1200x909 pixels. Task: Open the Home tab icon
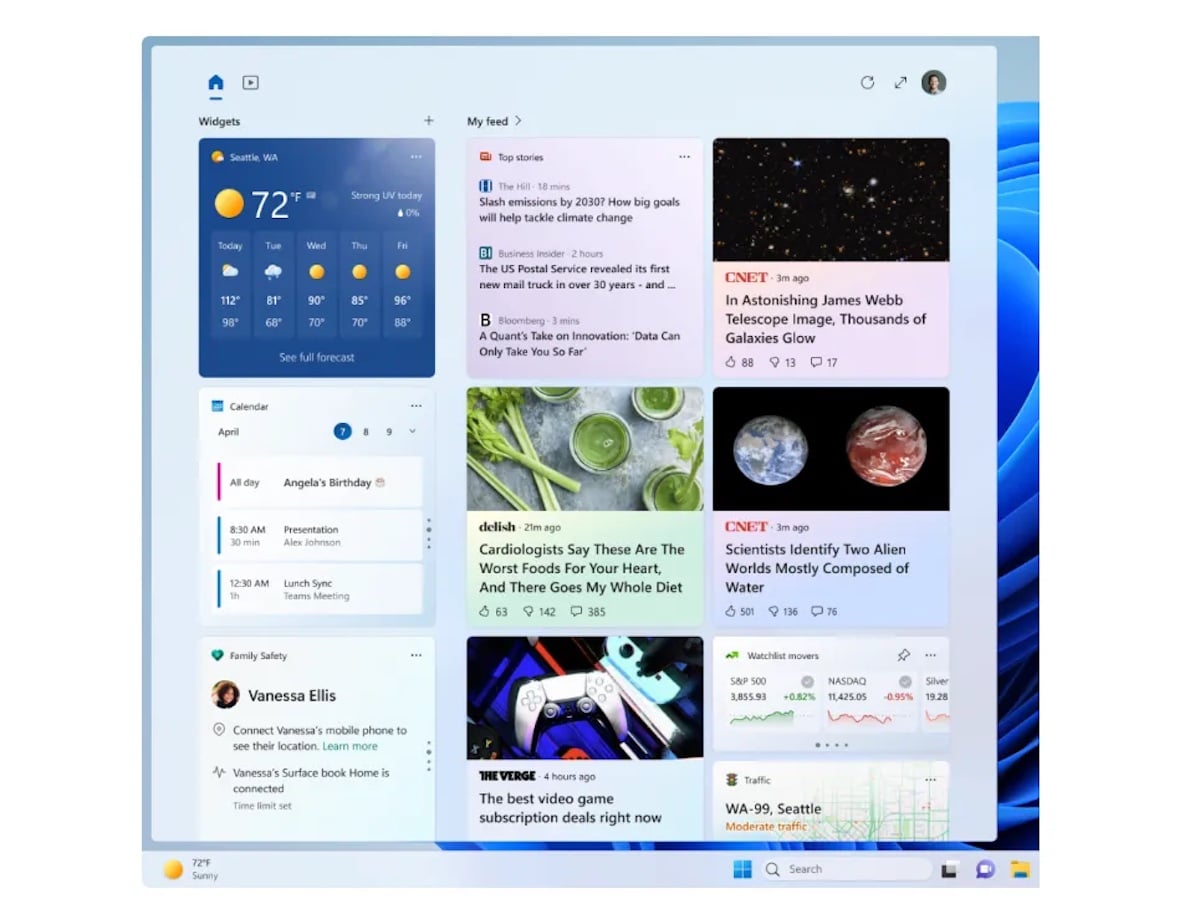(x=216, y=83)
